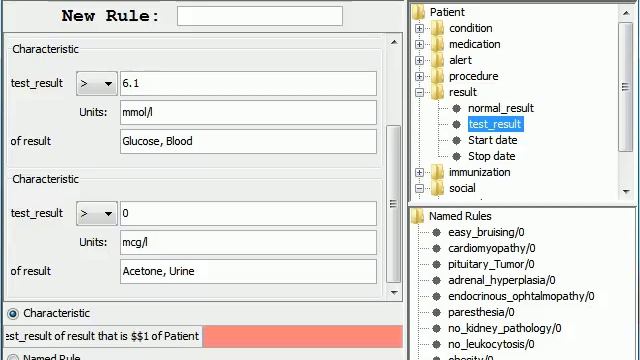640x360 pixels.
Task: Click the medication folder icon
Action: [438, 44]
